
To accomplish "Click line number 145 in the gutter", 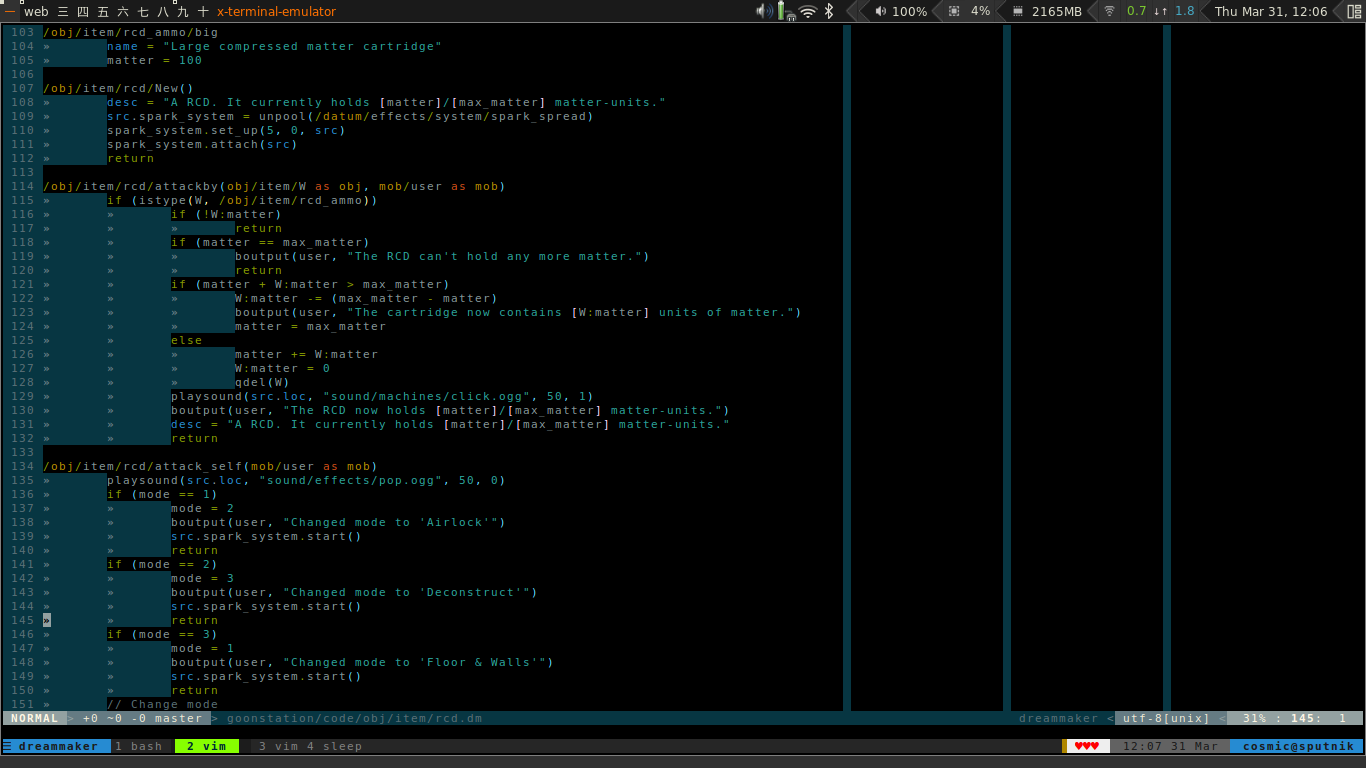I will [x=22, y=620].
